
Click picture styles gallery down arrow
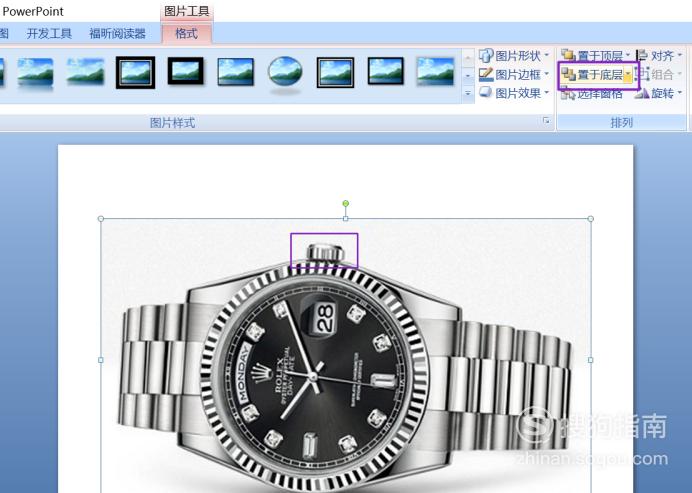coord(468,75)
